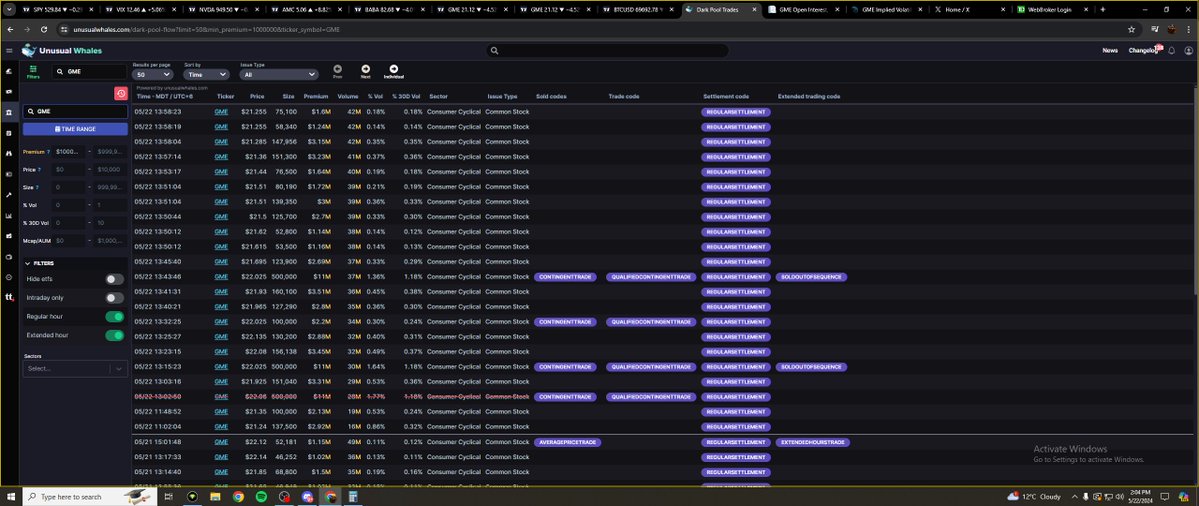Disable the Extended hour toggle
This screenshot has width=1199, height=506.
[115, 335]
